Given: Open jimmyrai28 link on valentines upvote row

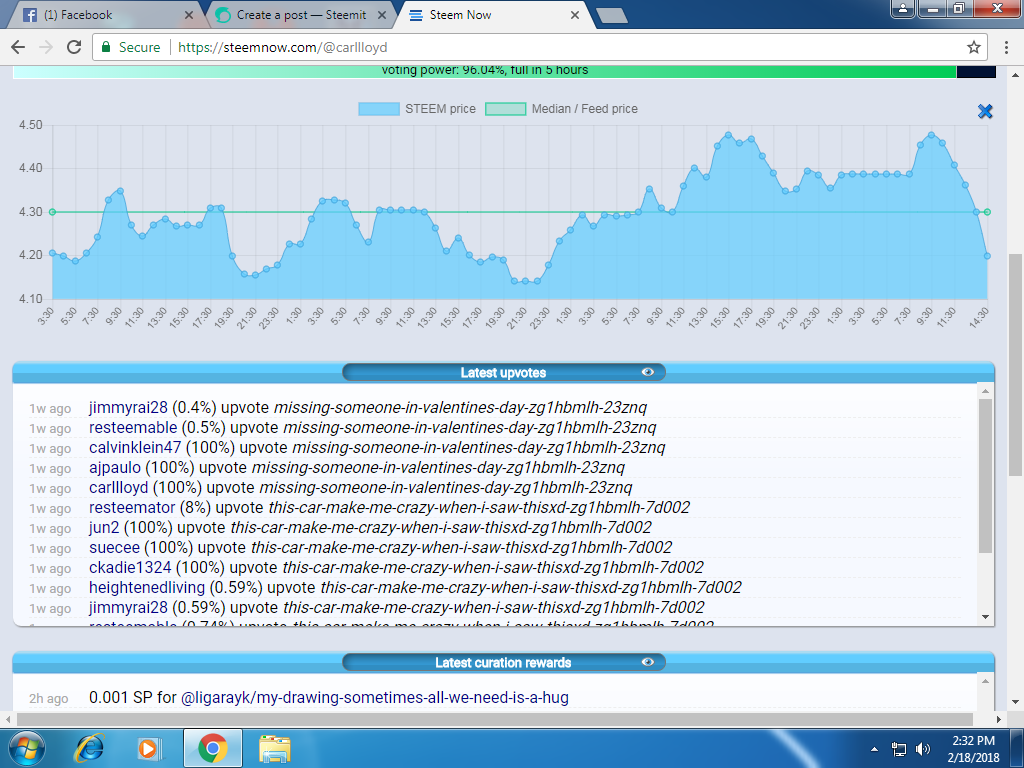Looking at the screenshot, I should 128,408.
